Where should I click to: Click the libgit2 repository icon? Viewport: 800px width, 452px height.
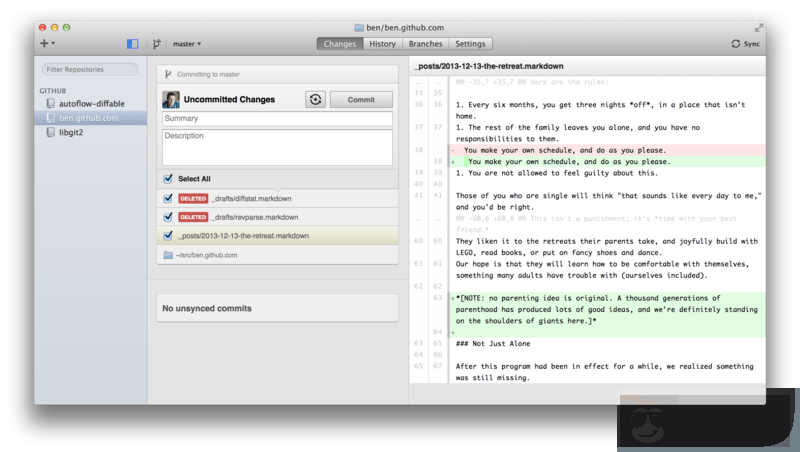pos(50,132)
